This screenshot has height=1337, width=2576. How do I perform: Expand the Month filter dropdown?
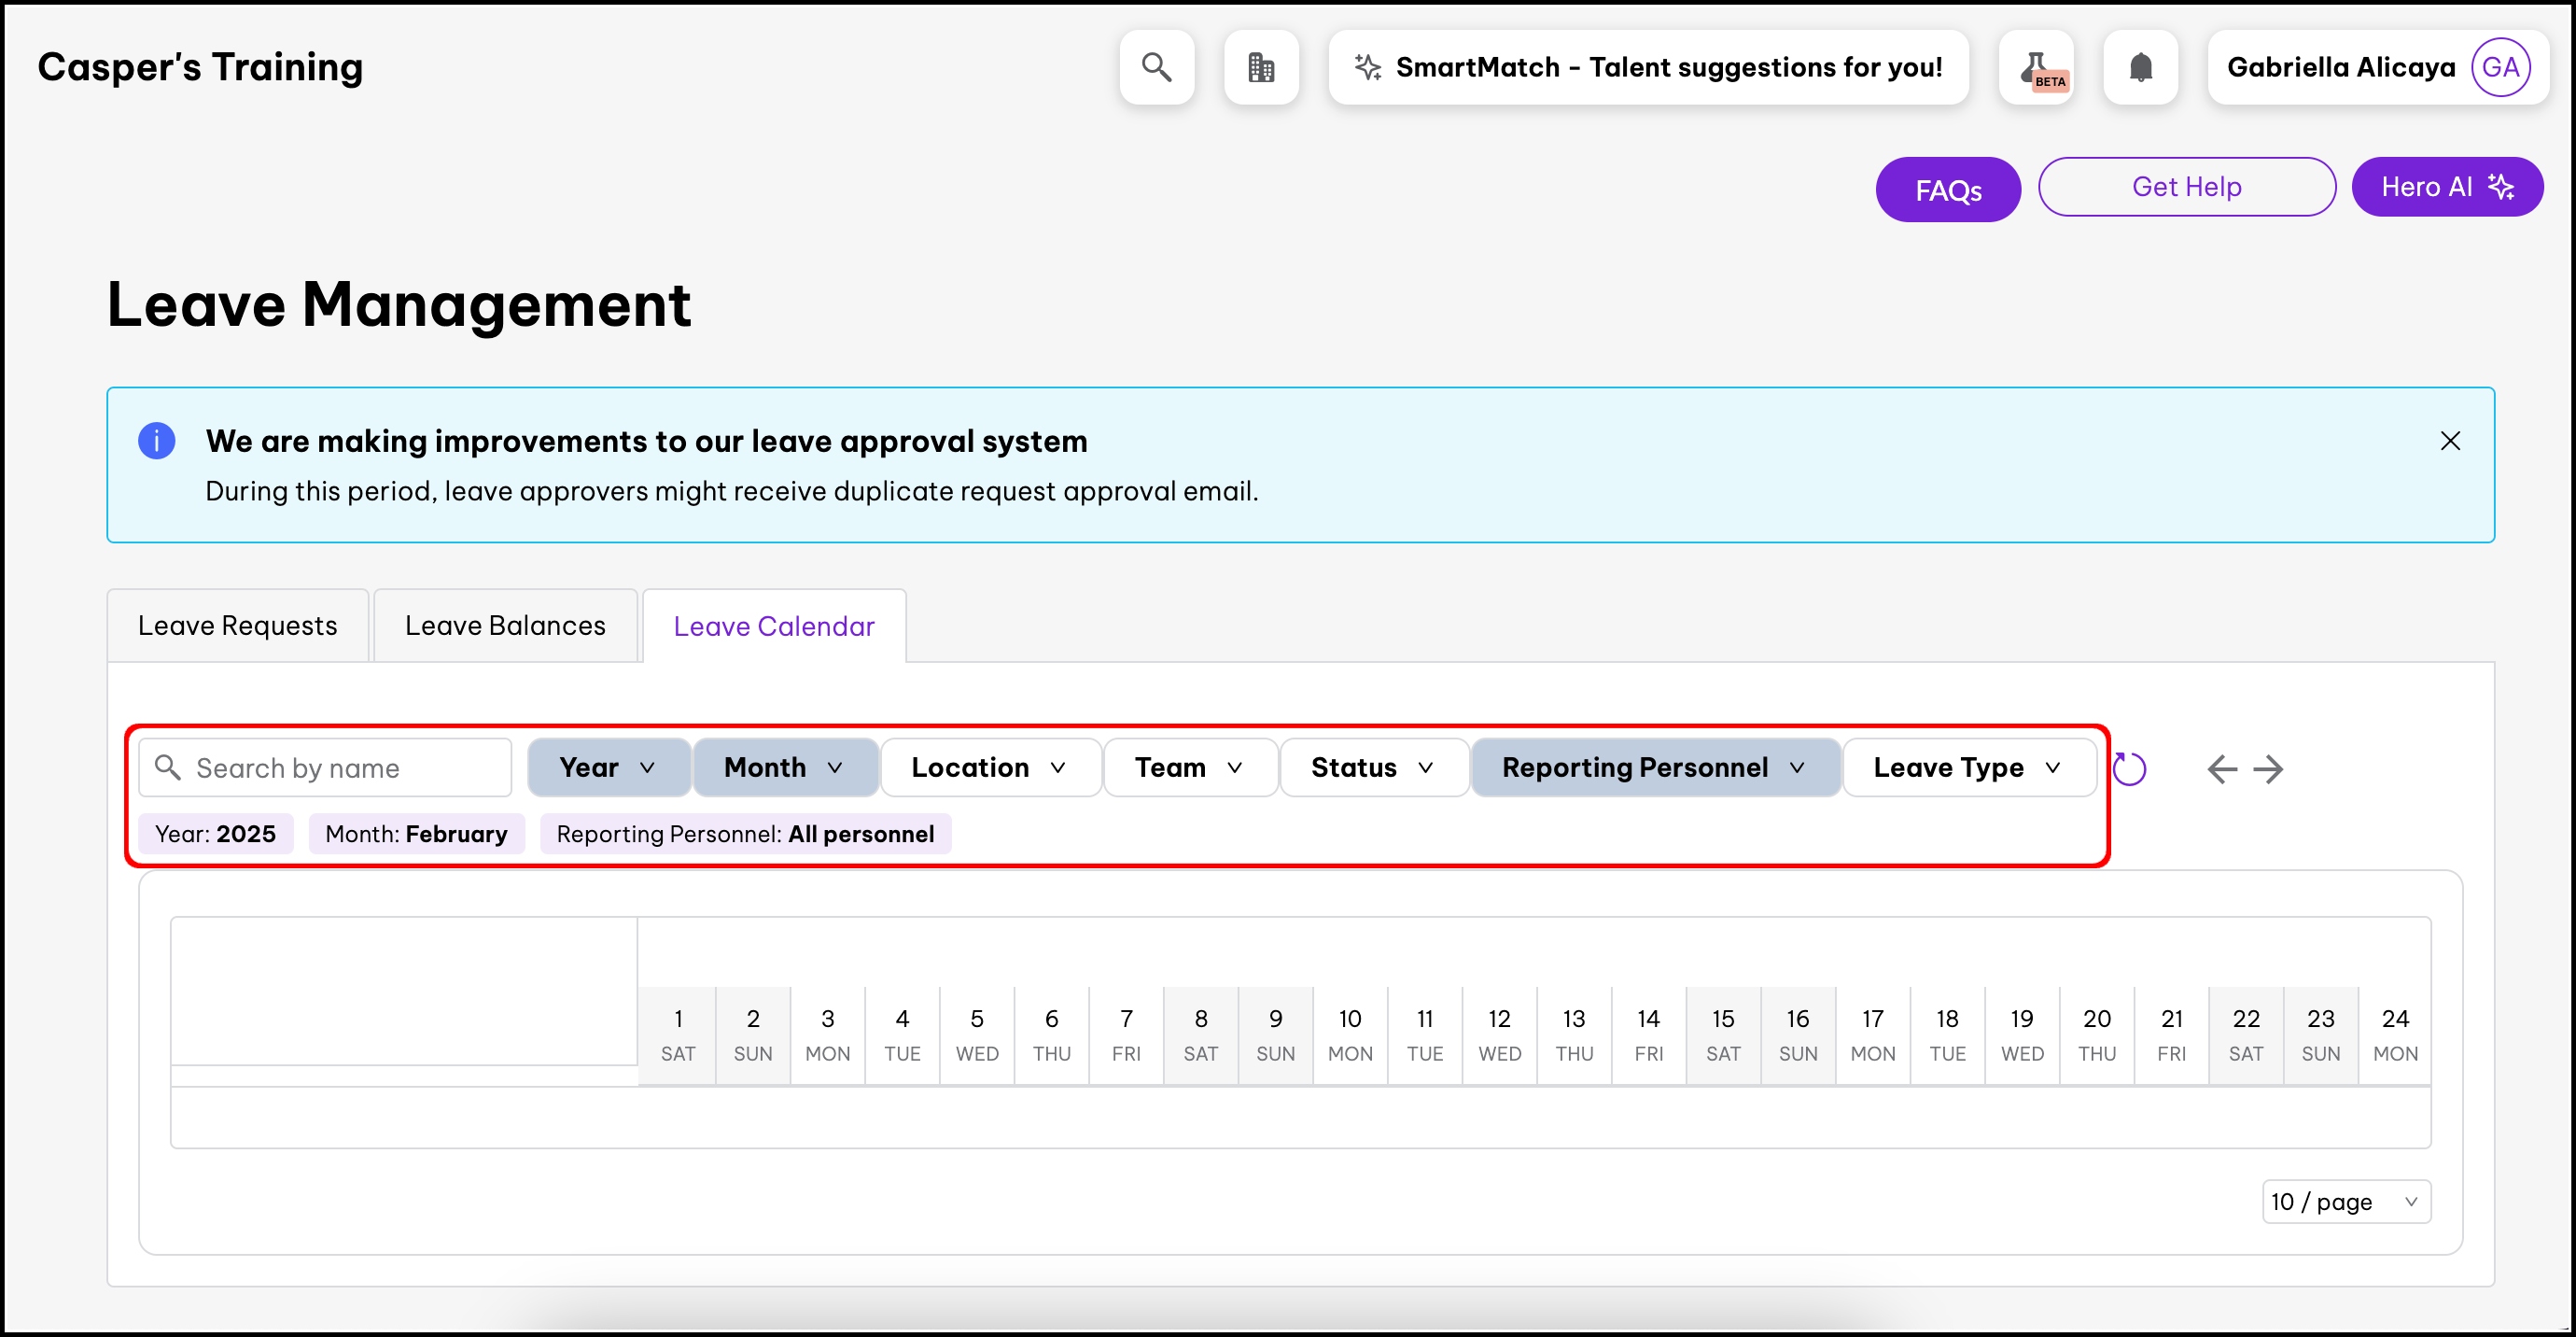[x=785, y=768]
